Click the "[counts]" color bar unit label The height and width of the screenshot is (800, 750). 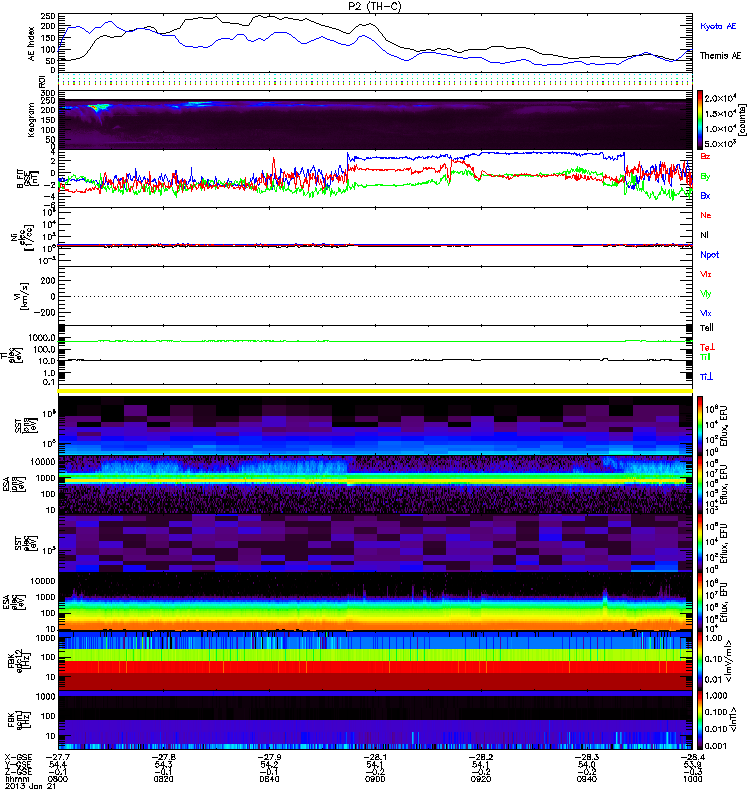(x=742, y=120)
